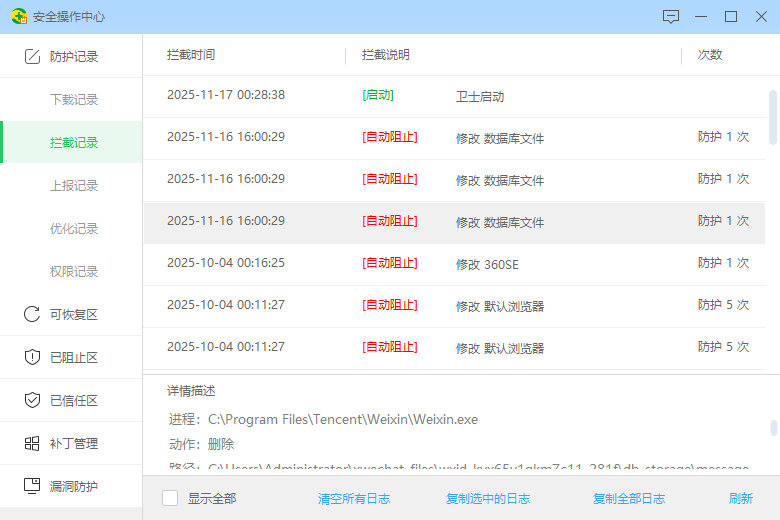Click 复制选中的日志 link
Image resolution: width=780 pixels, height=520 pixels.
tap(488, 499)
